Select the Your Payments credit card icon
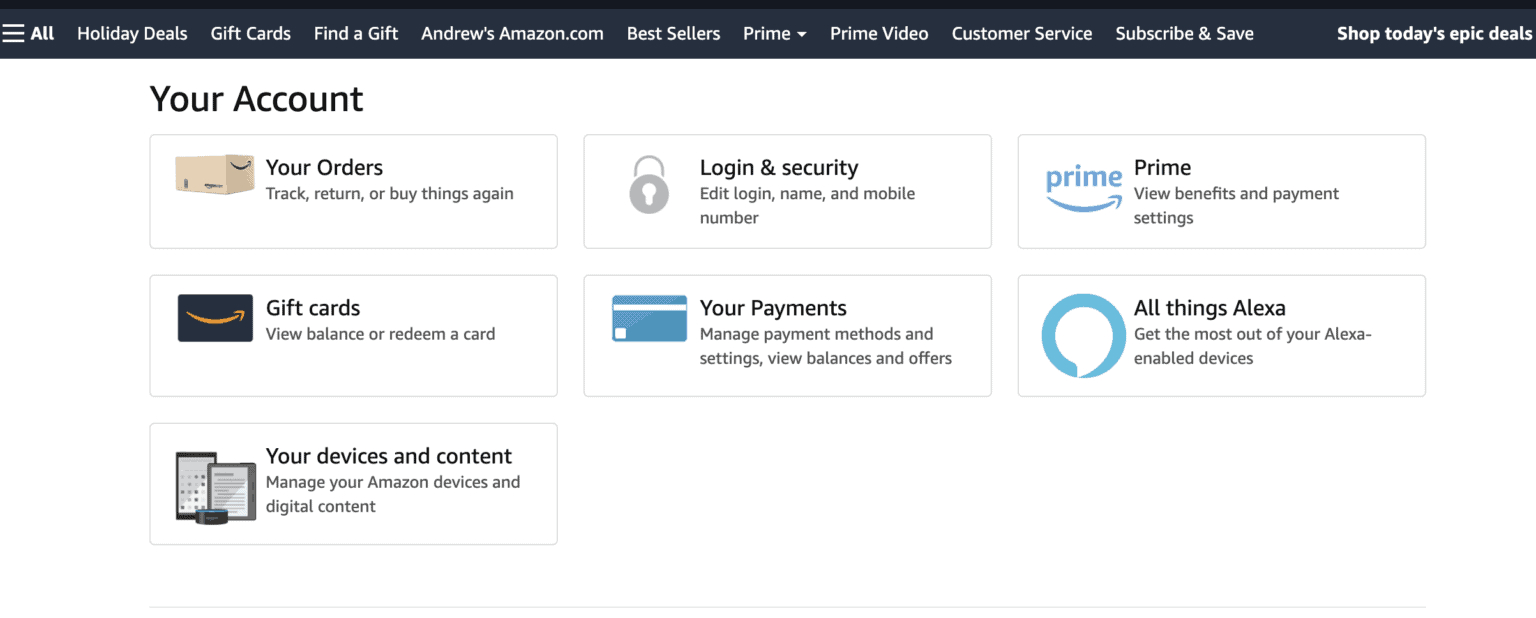Viewport: 1536px width, 618px height. click(649, 318)
